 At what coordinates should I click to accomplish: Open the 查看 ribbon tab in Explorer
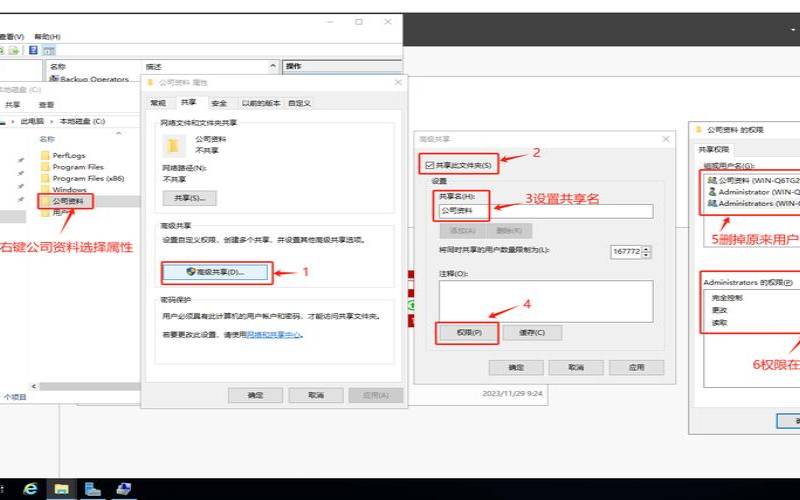click(x=46, y=105)
